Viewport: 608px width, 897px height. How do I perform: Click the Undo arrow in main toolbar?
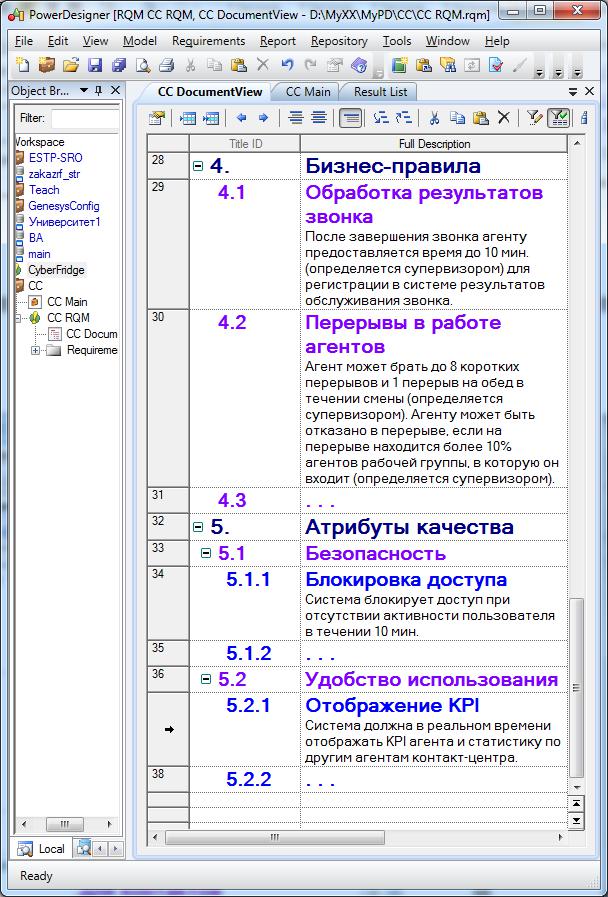tap(287, 65)
